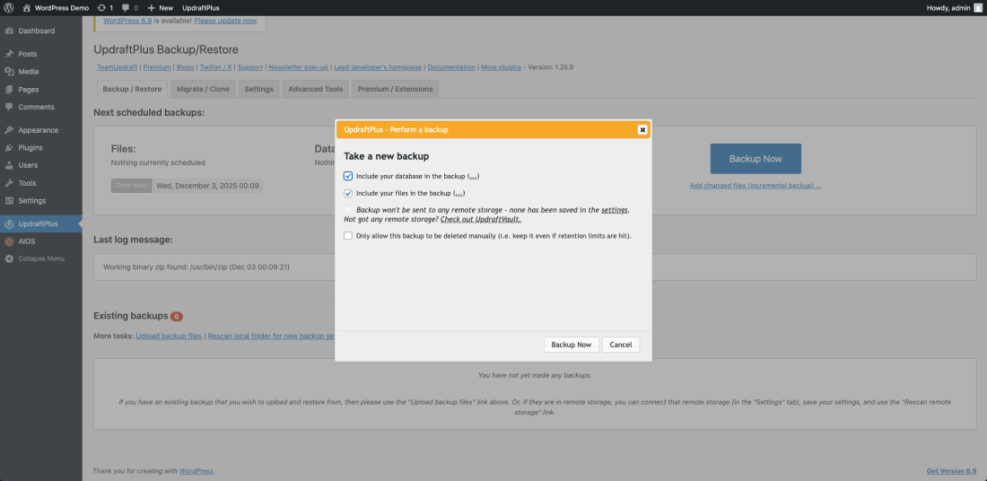Open Lead developer's homepage link
The width and height of the screenshot is (987, 481).
click(x=378, y=67)
